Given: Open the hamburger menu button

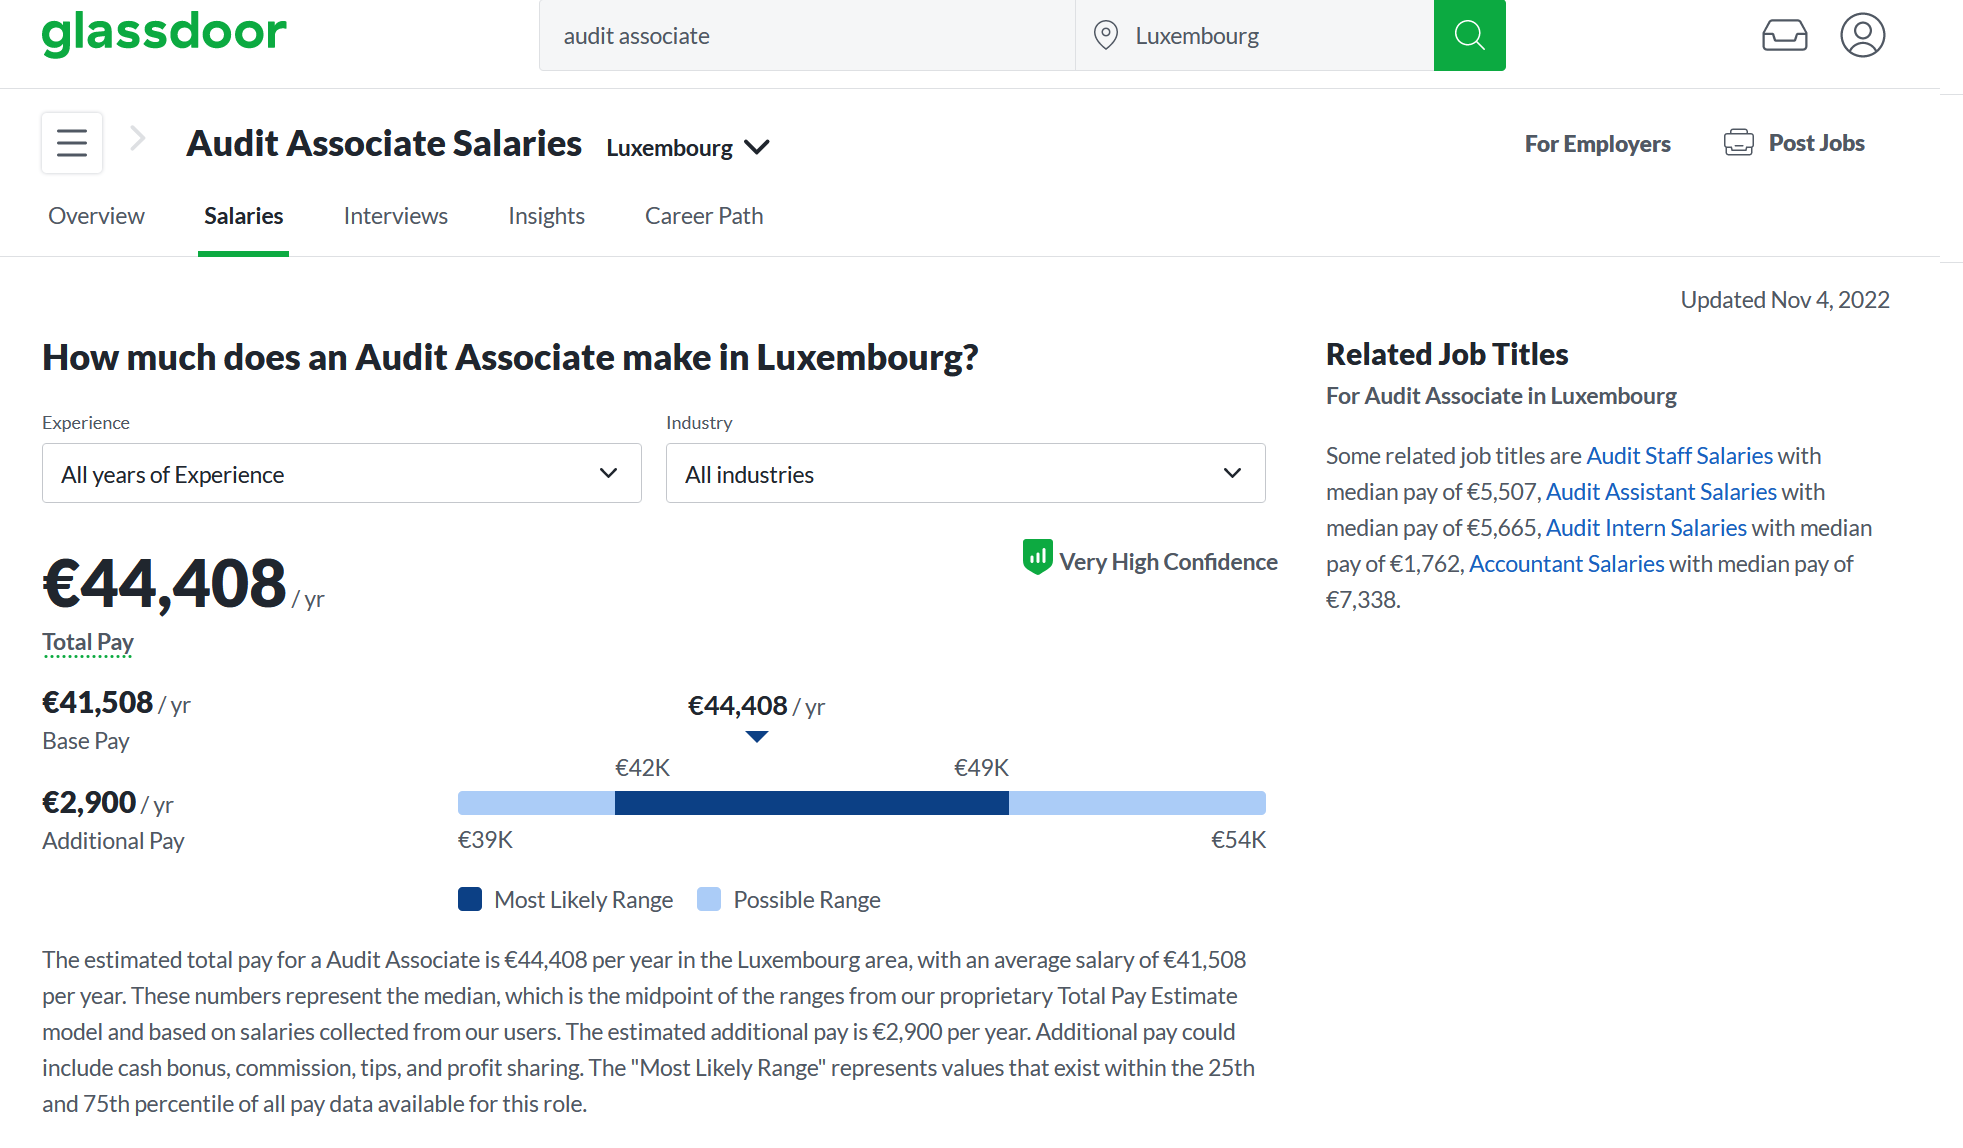Looking at the screenshot, I should tap(72, 143).
